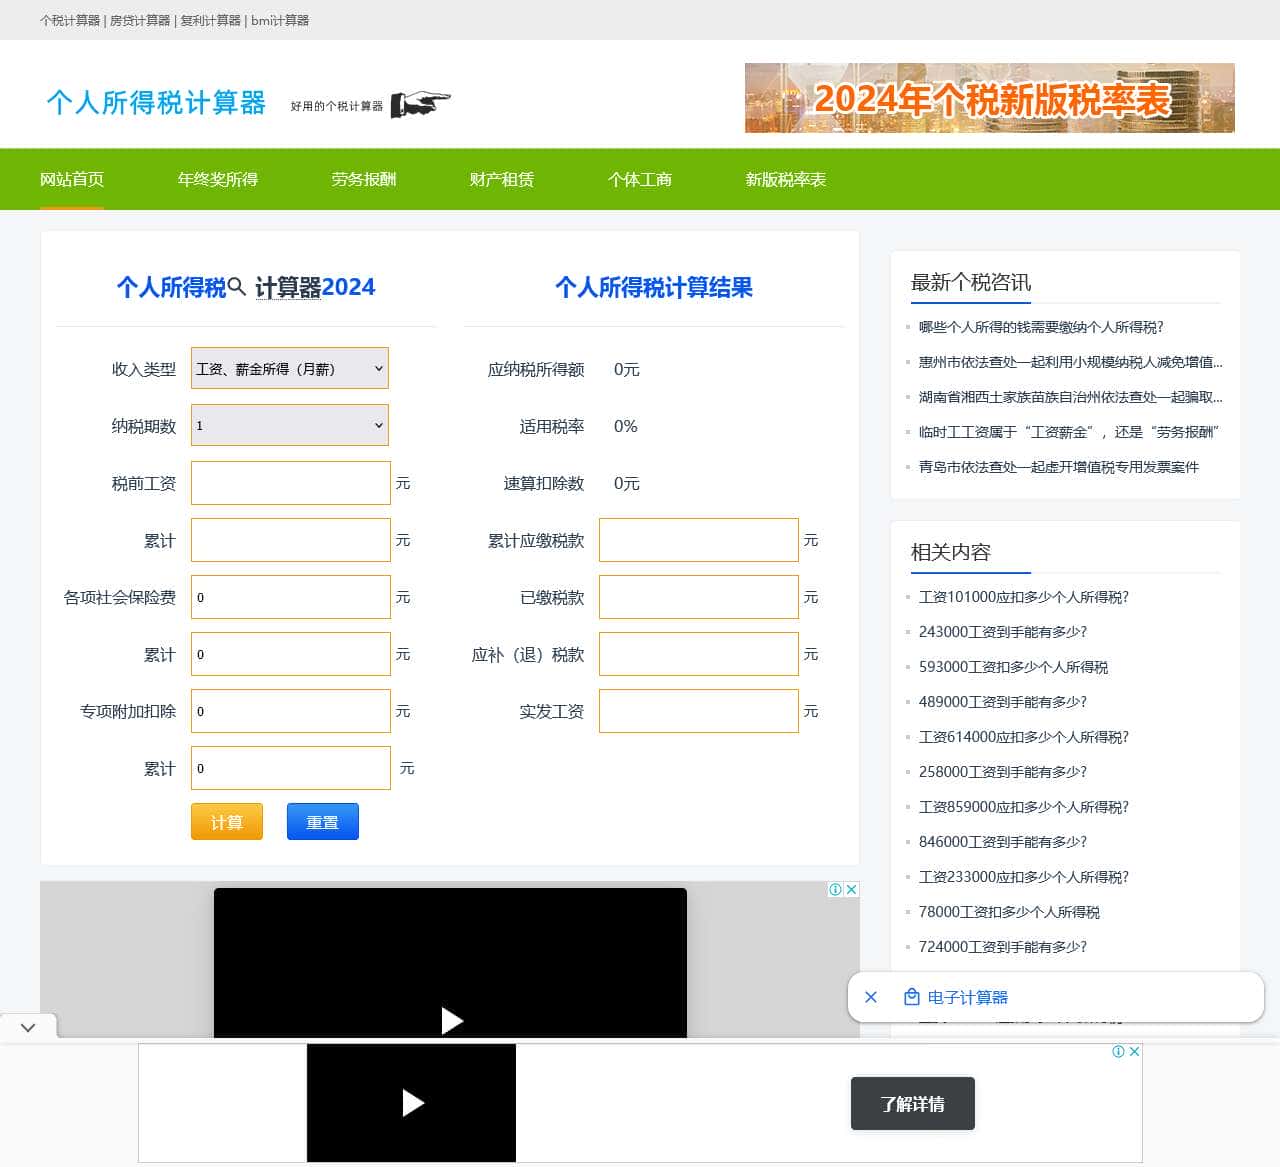Open the 年终奖所得 nav tab
The image size is (1280, 1167).
point(217,179)
